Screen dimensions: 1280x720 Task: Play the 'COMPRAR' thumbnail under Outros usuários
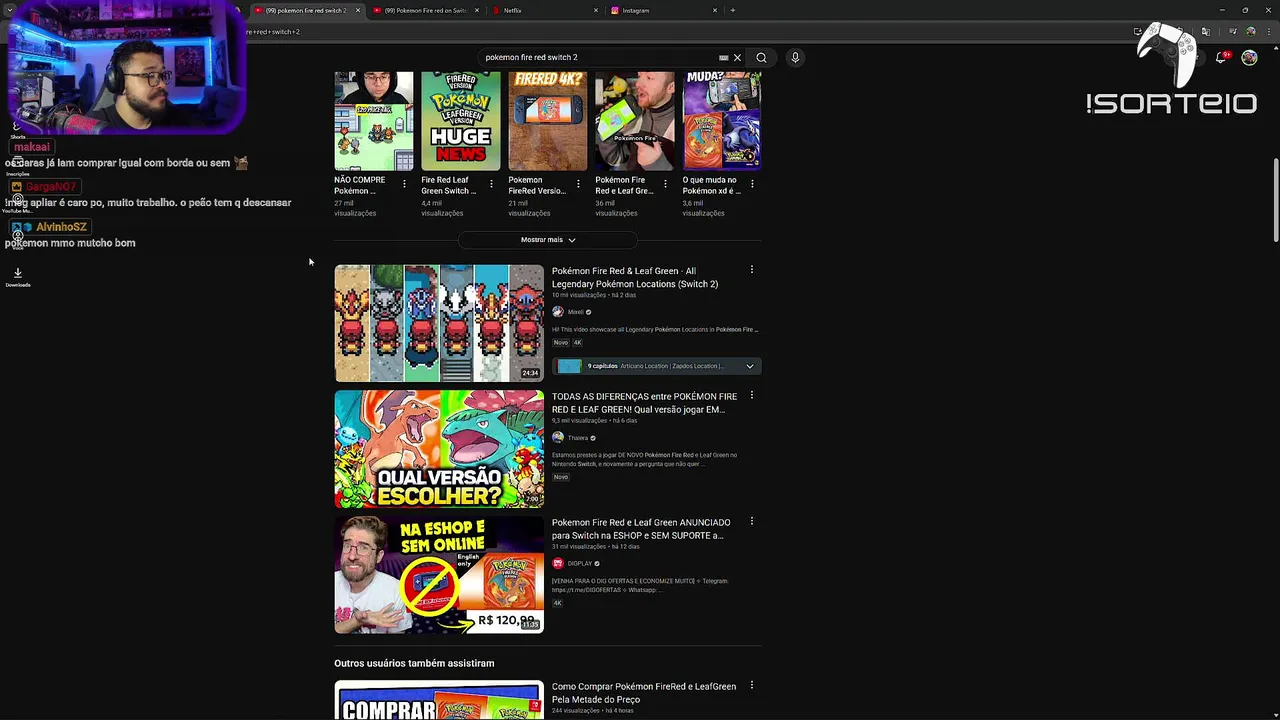click(439, 700)
